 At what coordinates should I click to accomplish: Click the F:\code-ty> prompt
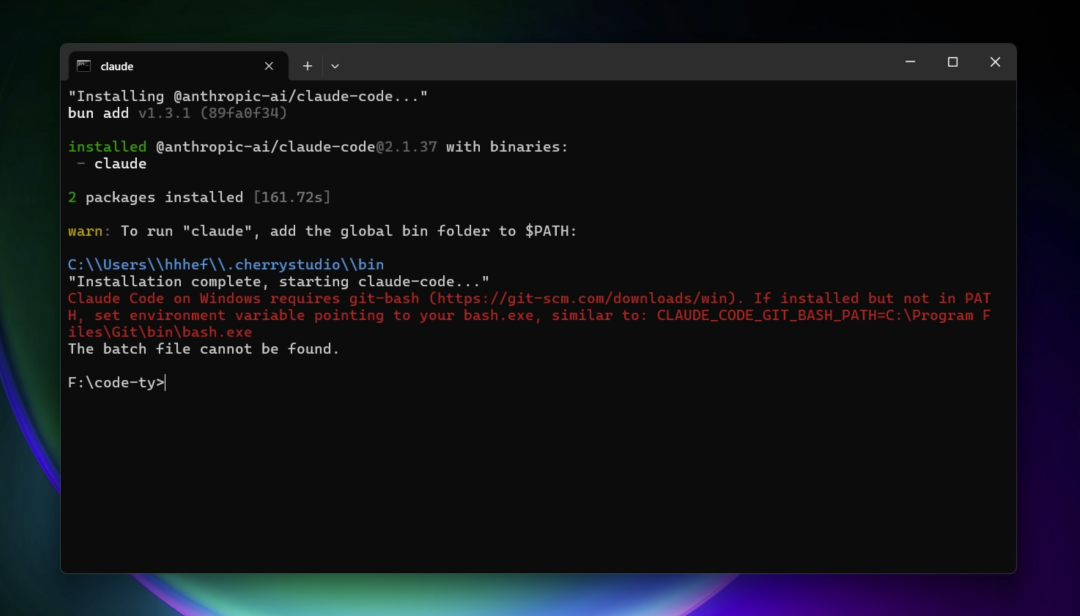116,382
